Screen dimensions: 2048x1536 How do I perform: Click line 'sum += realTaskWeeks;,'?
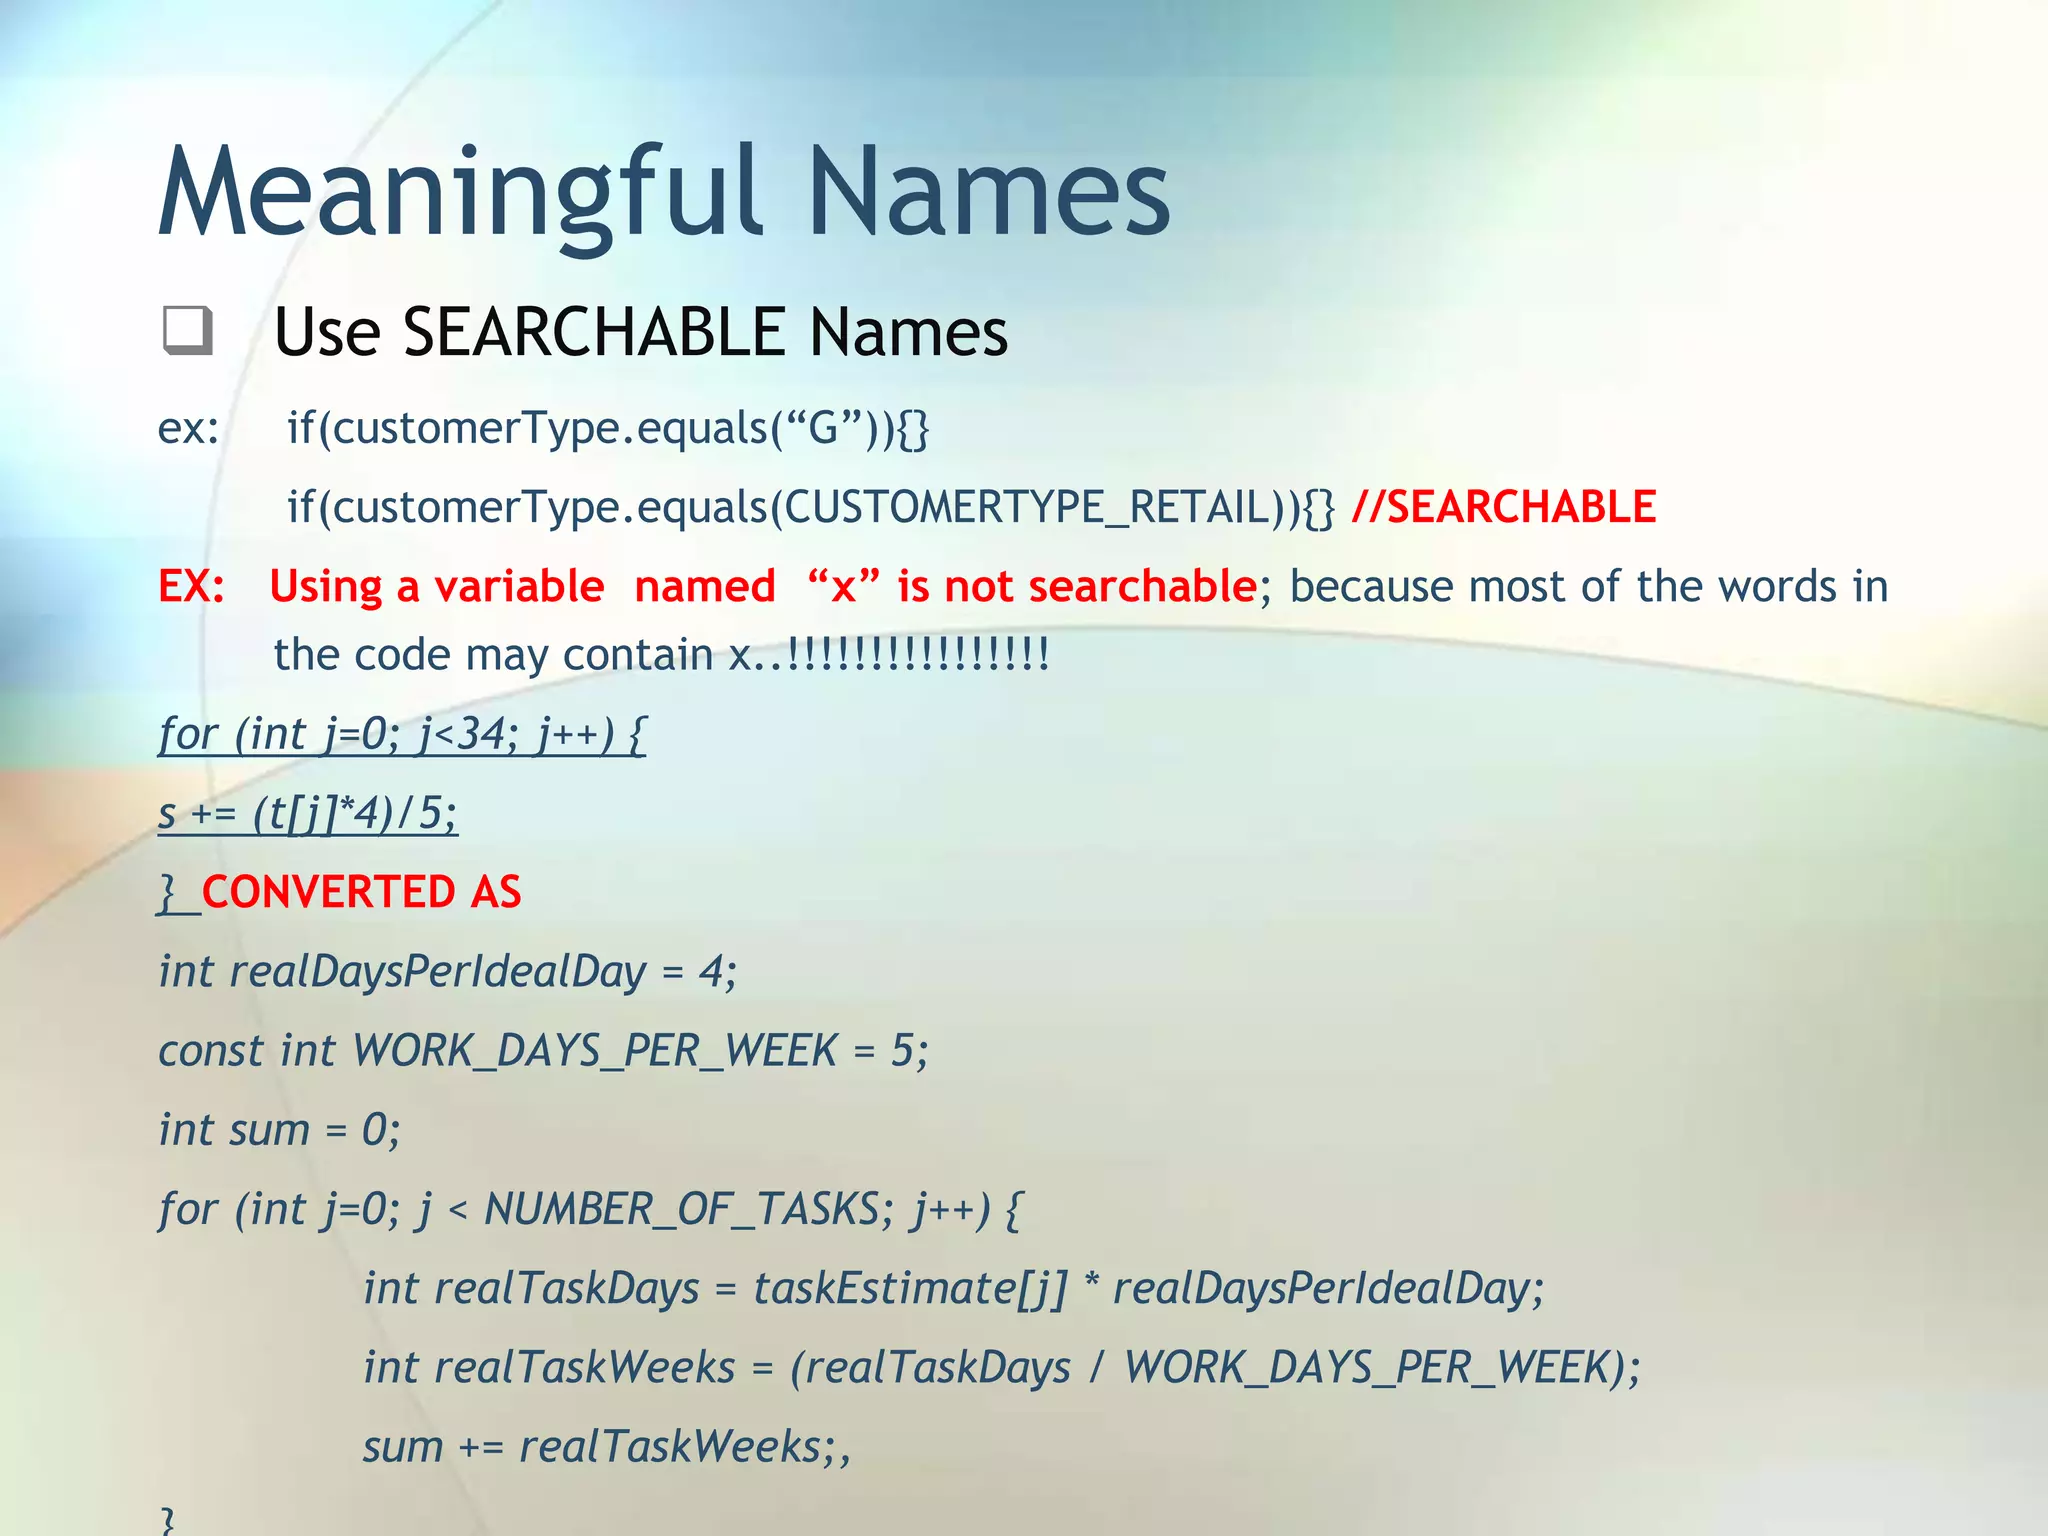click(607, 1447)
